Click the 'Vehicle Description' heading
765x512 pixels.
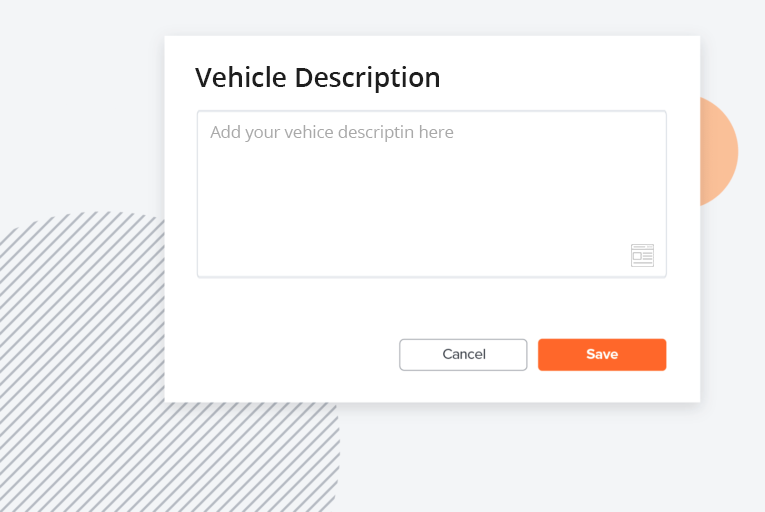(318, 78)
